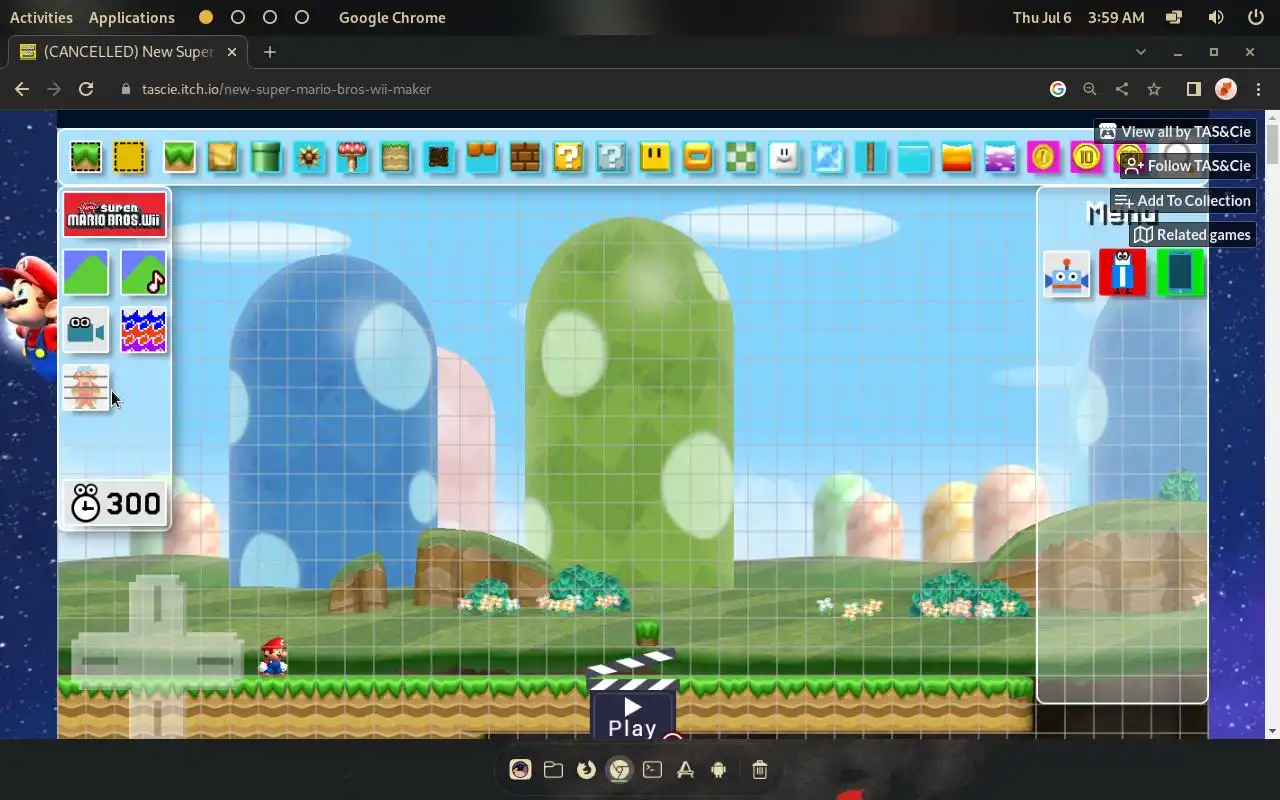This screenshot has width=1280, height=800.
Task: Pick the orange semi-solid bumps tile
Action: tap(482, 157)
